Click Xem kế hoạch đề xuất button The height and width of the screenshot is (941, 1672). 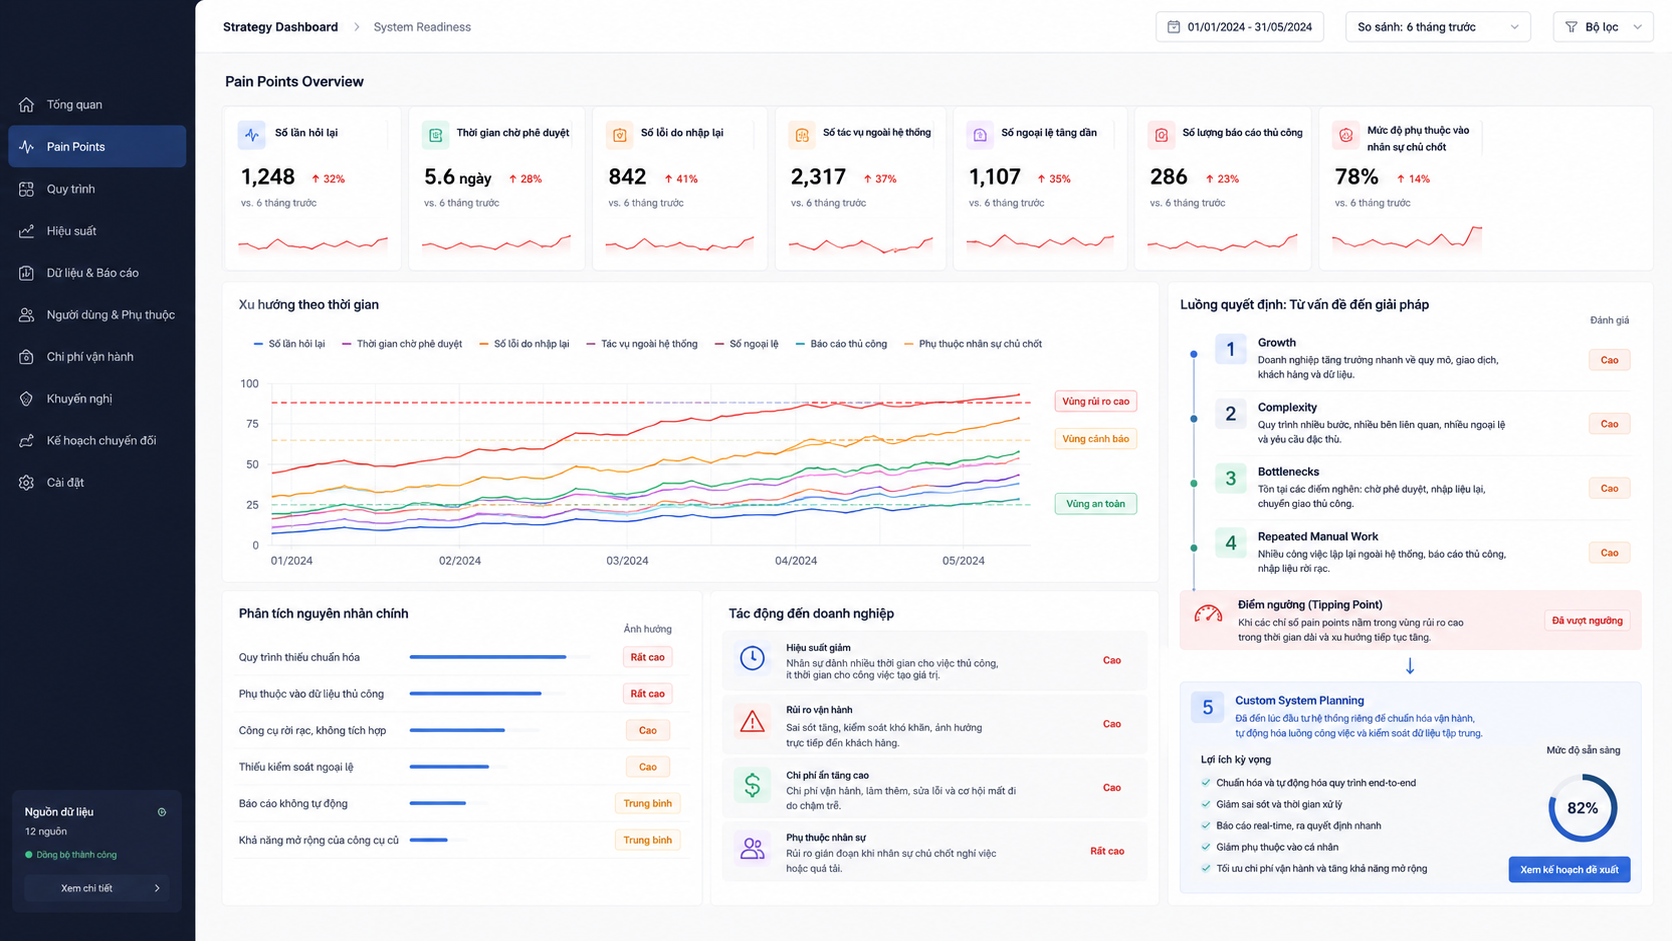[x=1569, y=870]
